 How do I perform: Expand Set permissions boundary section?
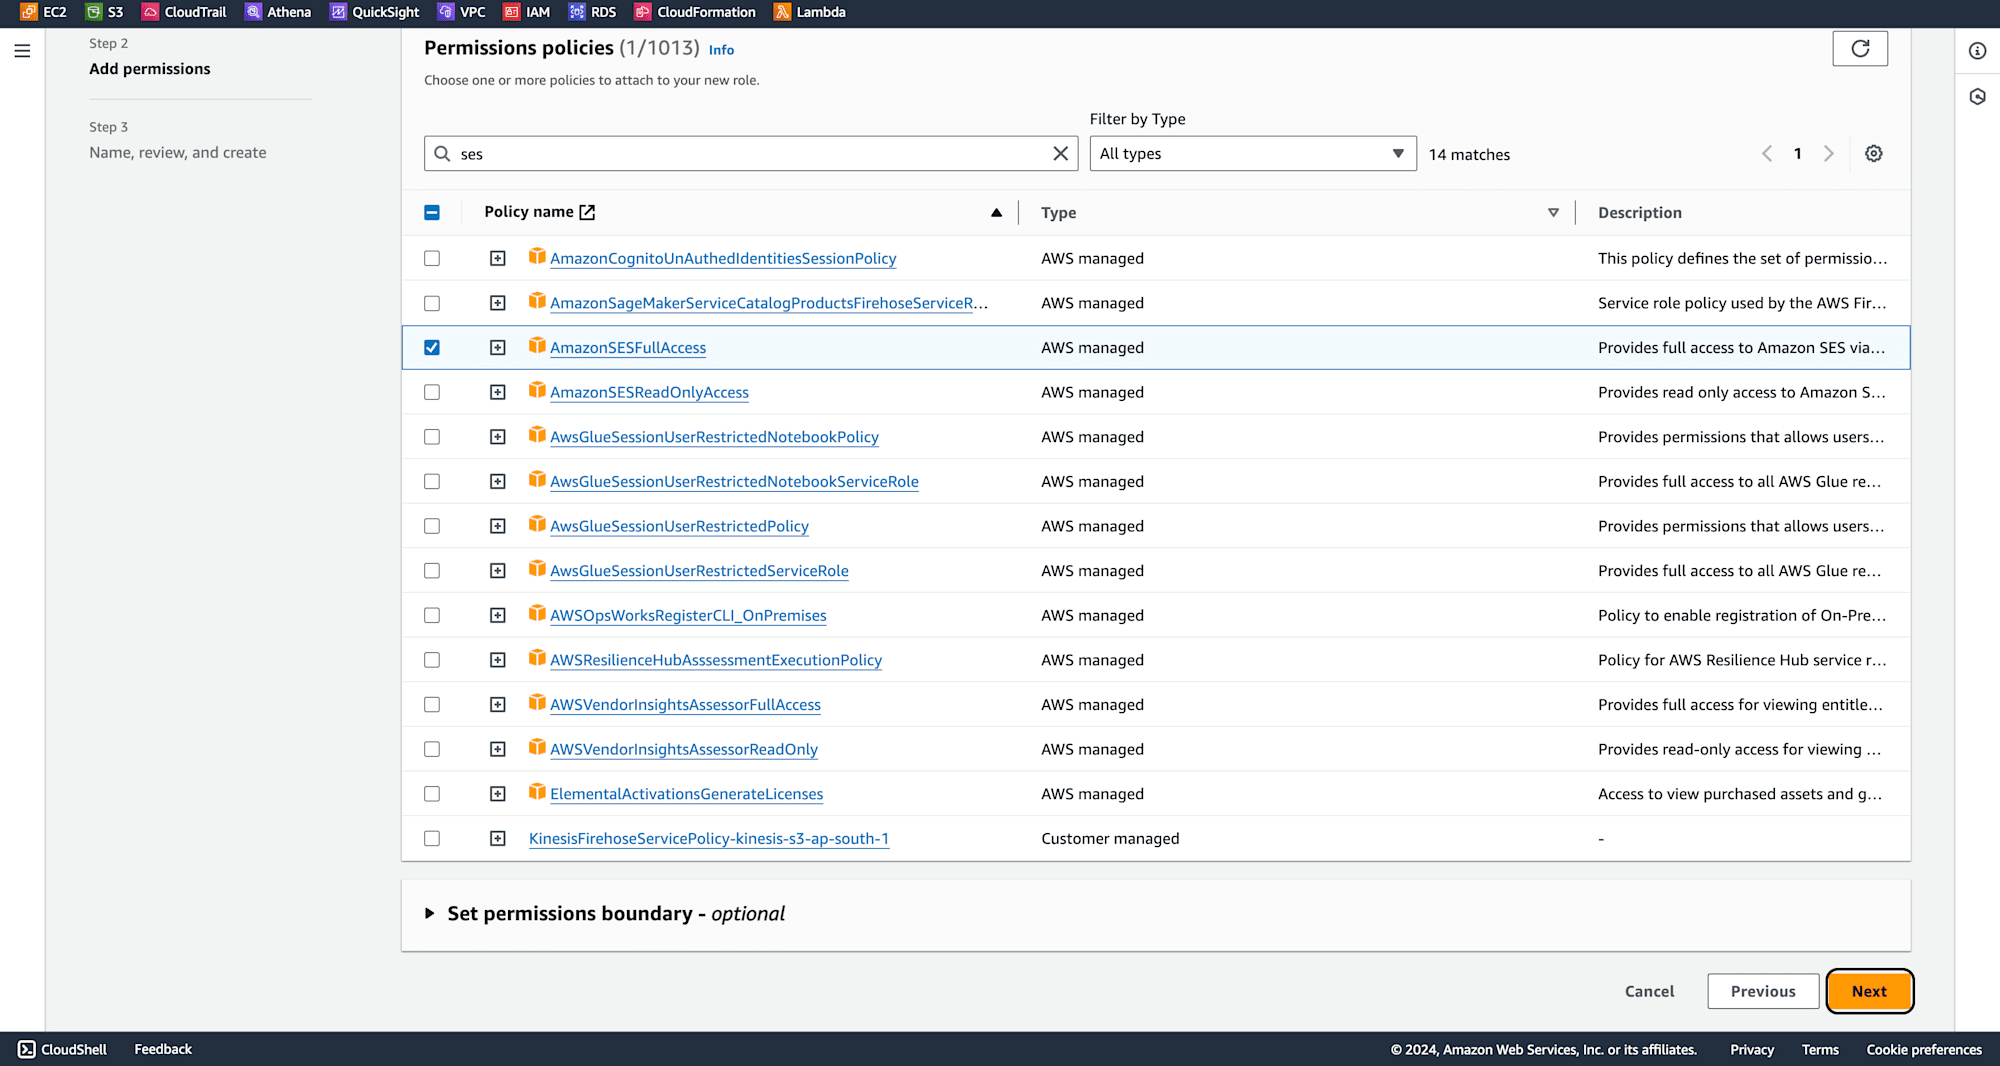(430, 913)
